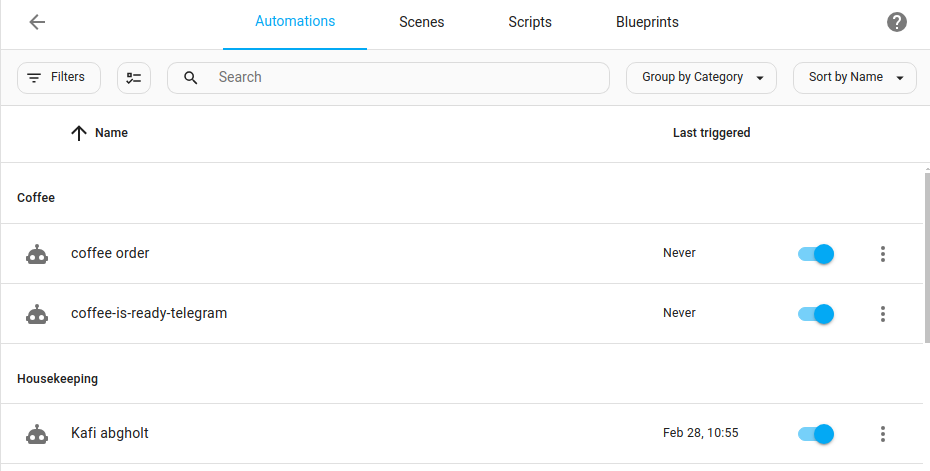Open the help question mark icon
This screenshot has width=930, height=471.
pos(897,22)
